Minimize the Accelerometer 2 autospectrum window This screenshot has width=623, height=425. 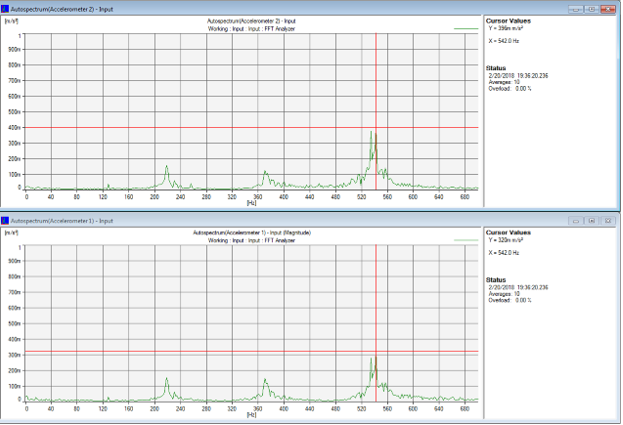point(577,7)
